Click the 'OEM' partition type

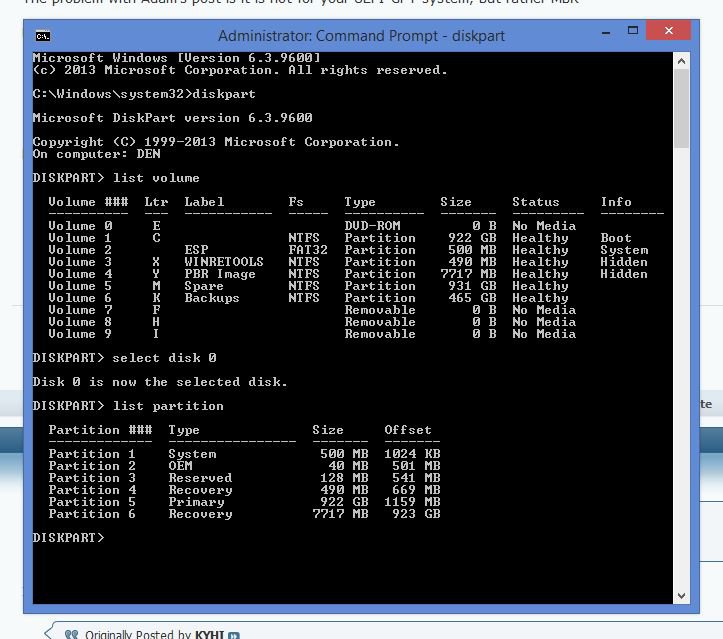point(180,466)
